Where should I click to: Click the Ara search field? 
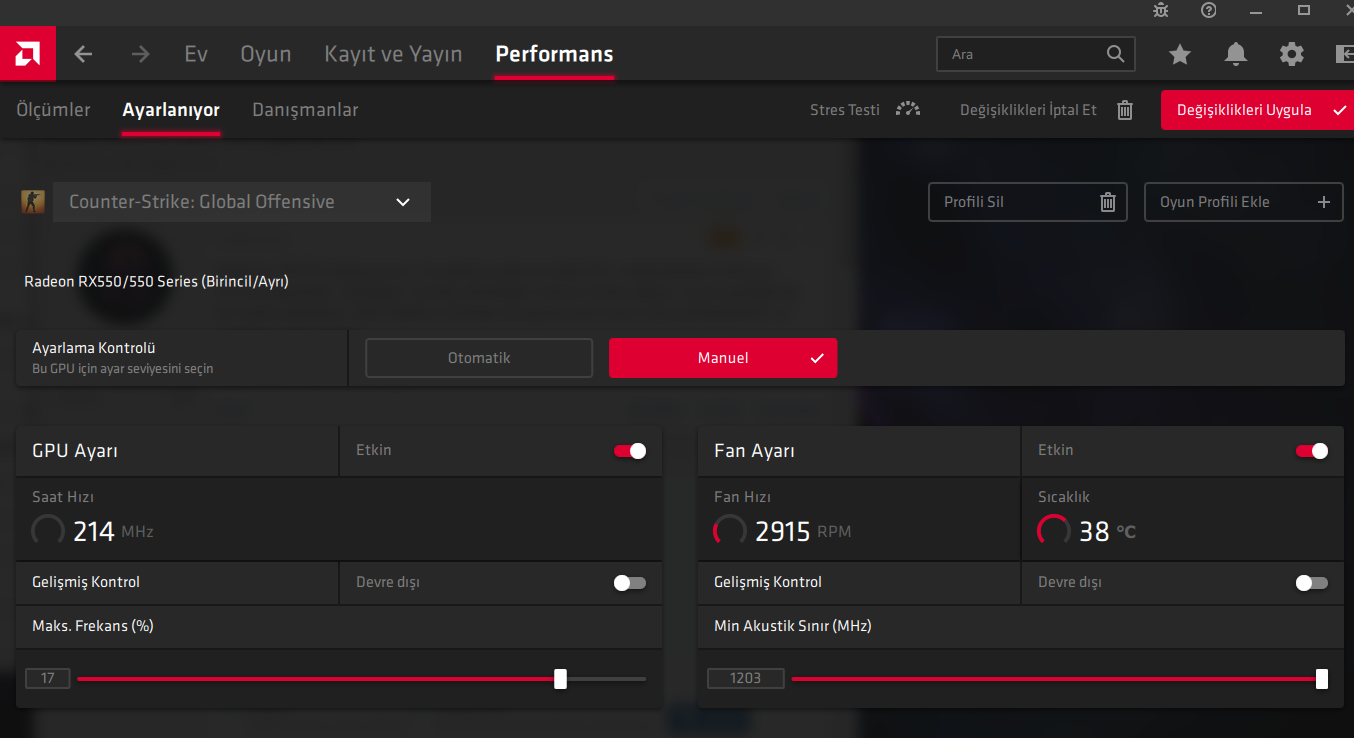tap(1036, 54)
